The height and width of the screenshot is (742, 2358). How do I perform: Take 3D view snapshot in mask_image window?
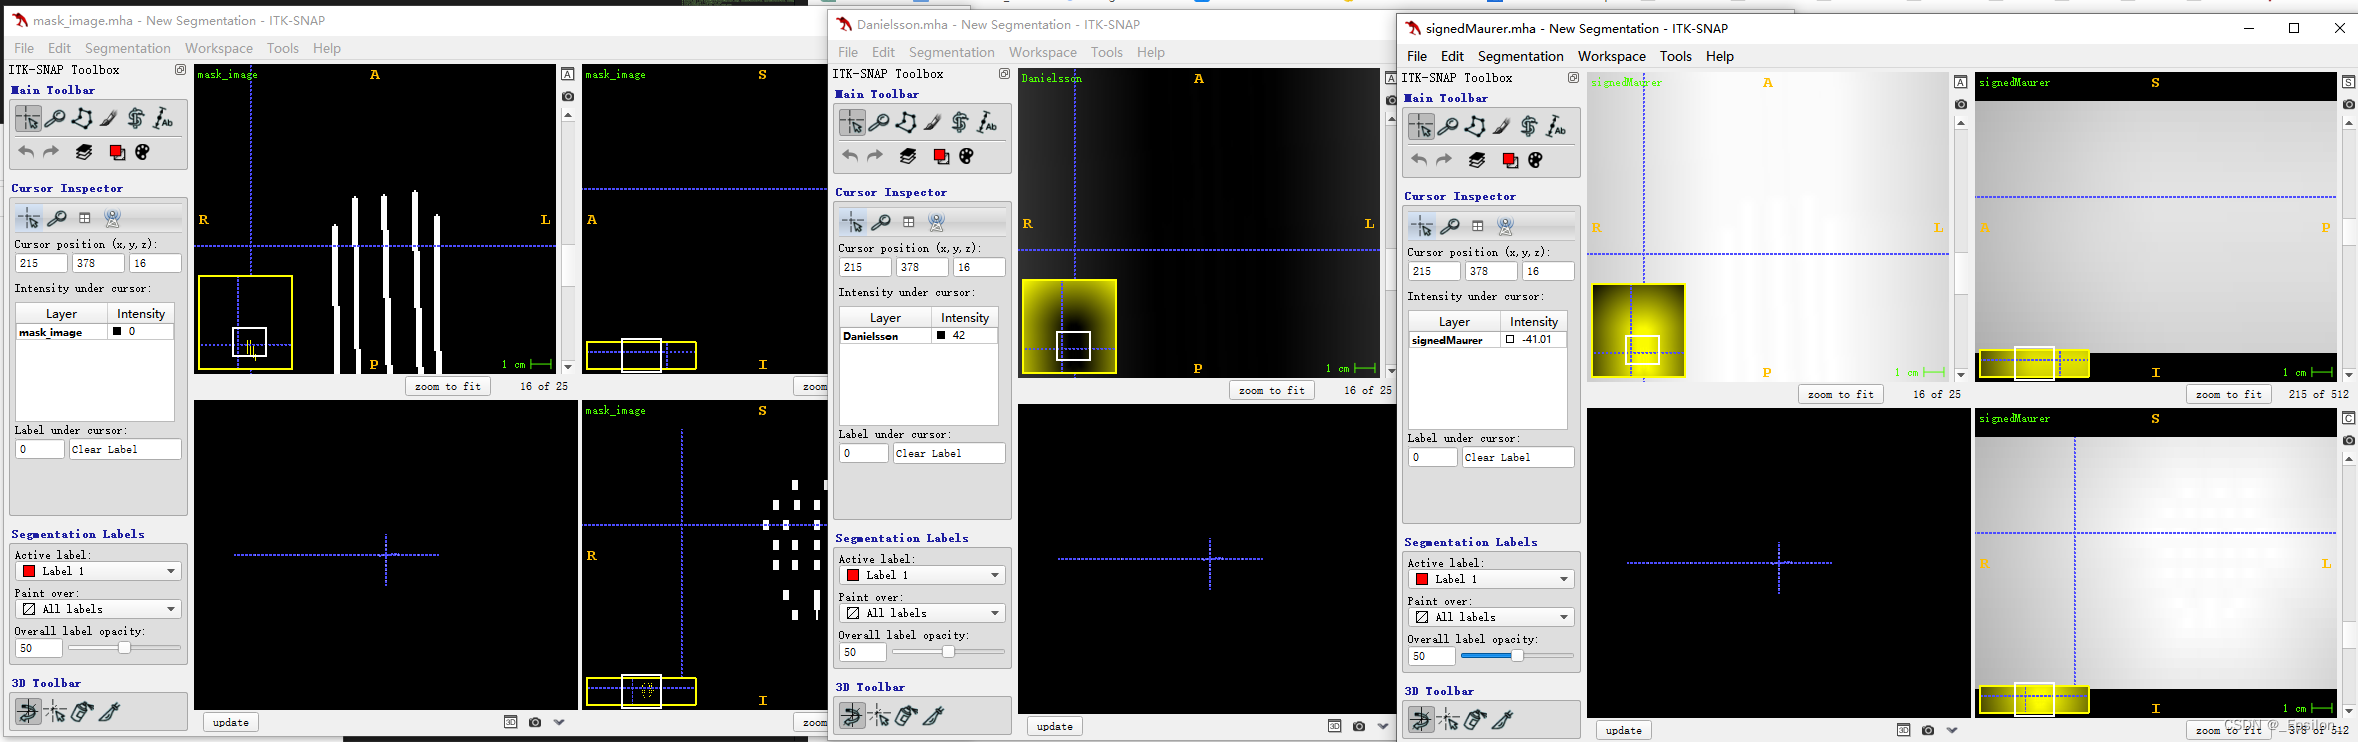[535, 722]
